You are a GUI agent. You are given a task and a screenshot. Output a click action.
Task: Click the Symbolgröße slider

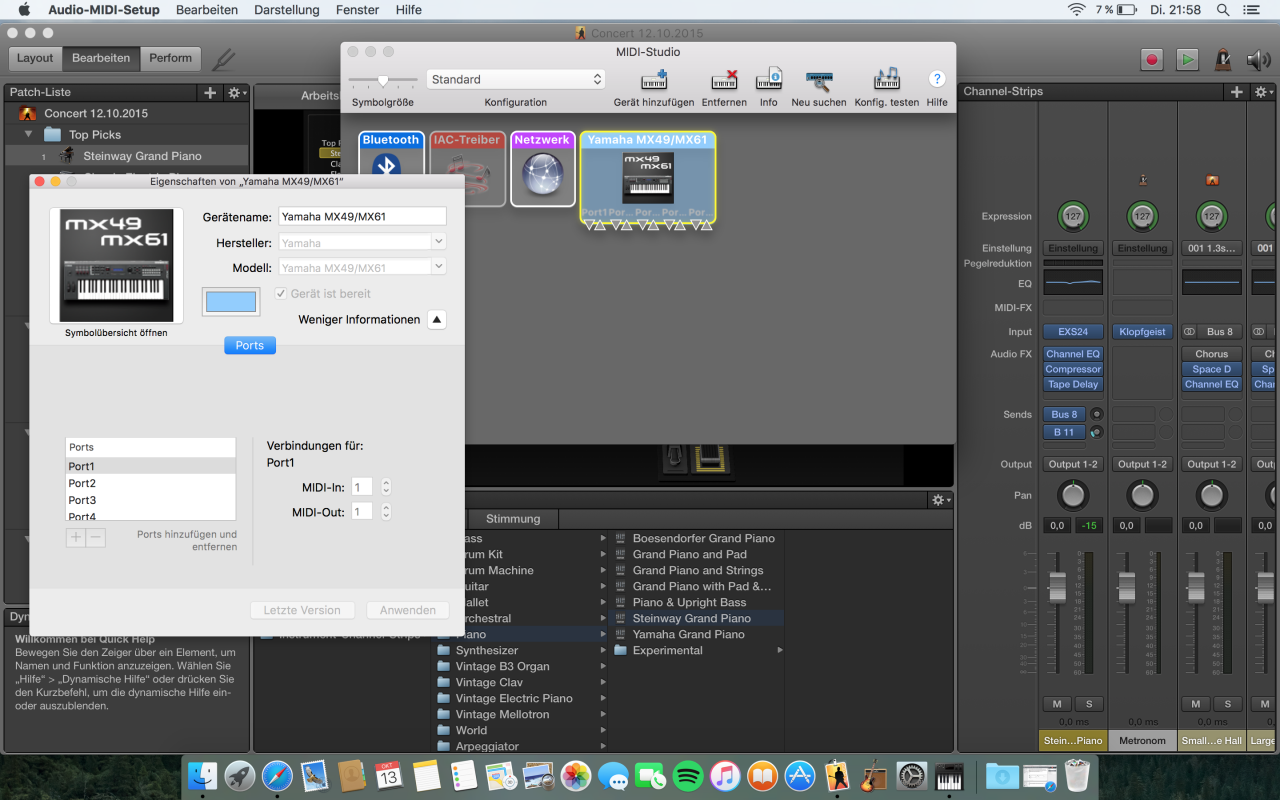[x=383, y=80]
